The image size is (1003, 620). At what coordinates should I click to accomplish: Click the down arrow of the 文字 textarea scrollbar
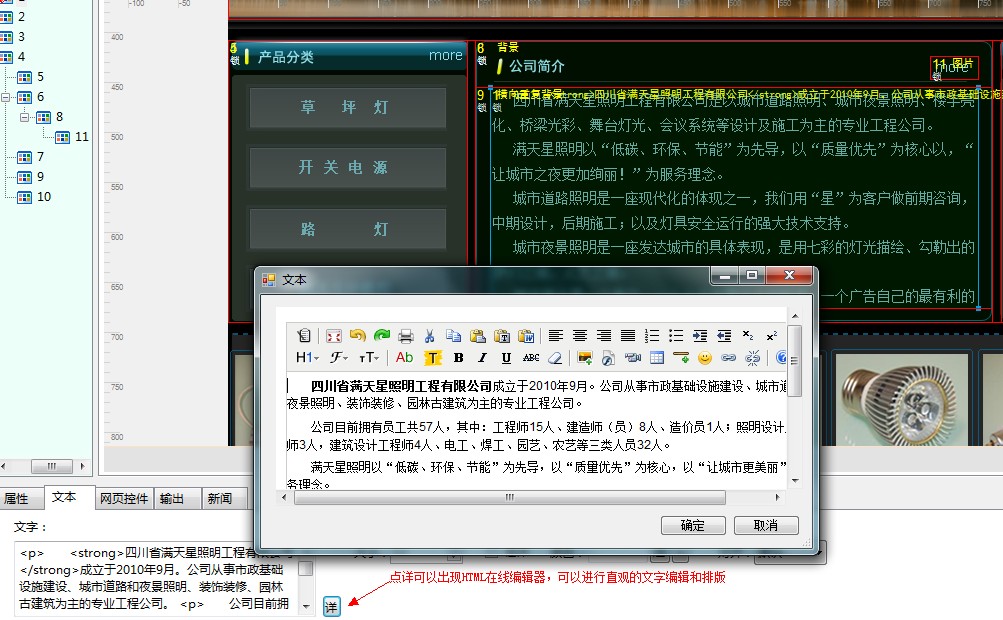coord(306,606)
